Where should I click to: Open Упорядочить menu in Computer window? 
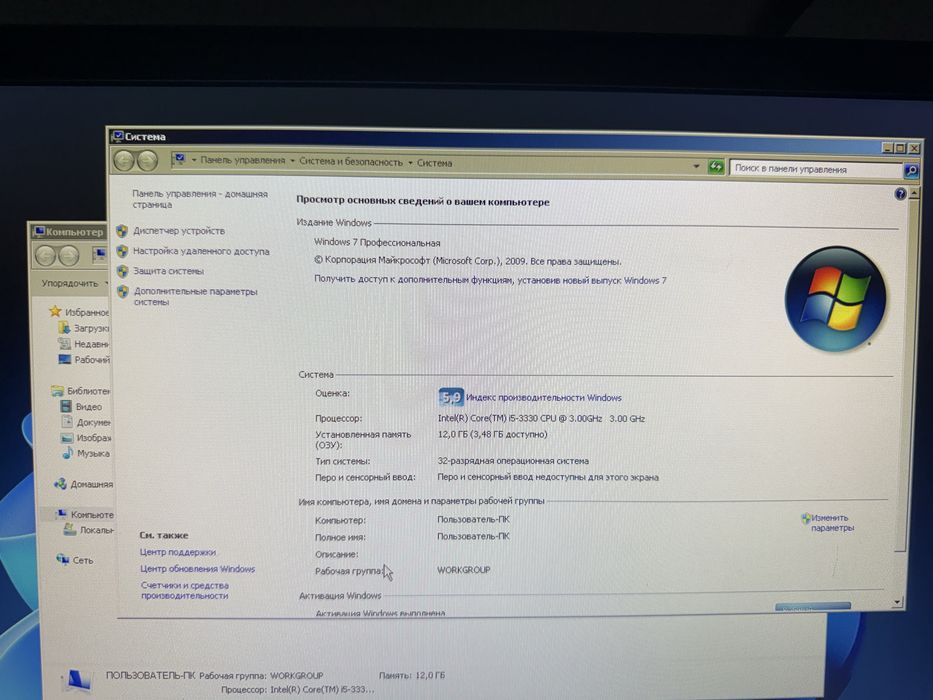pos(70,283)
